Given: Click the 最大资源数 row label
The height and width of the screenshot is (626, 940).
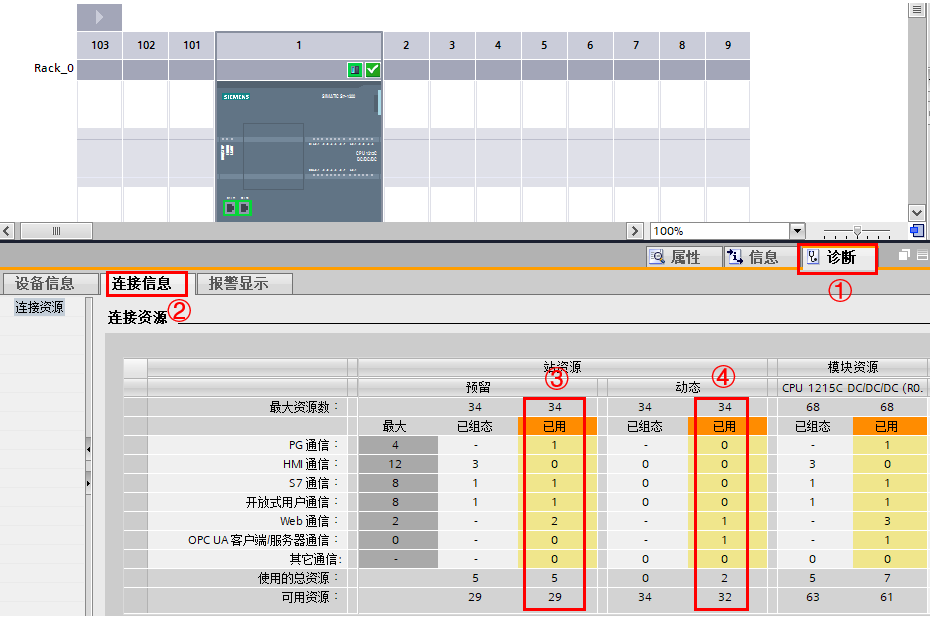Looking at the screenshot, I should (303, 407).
